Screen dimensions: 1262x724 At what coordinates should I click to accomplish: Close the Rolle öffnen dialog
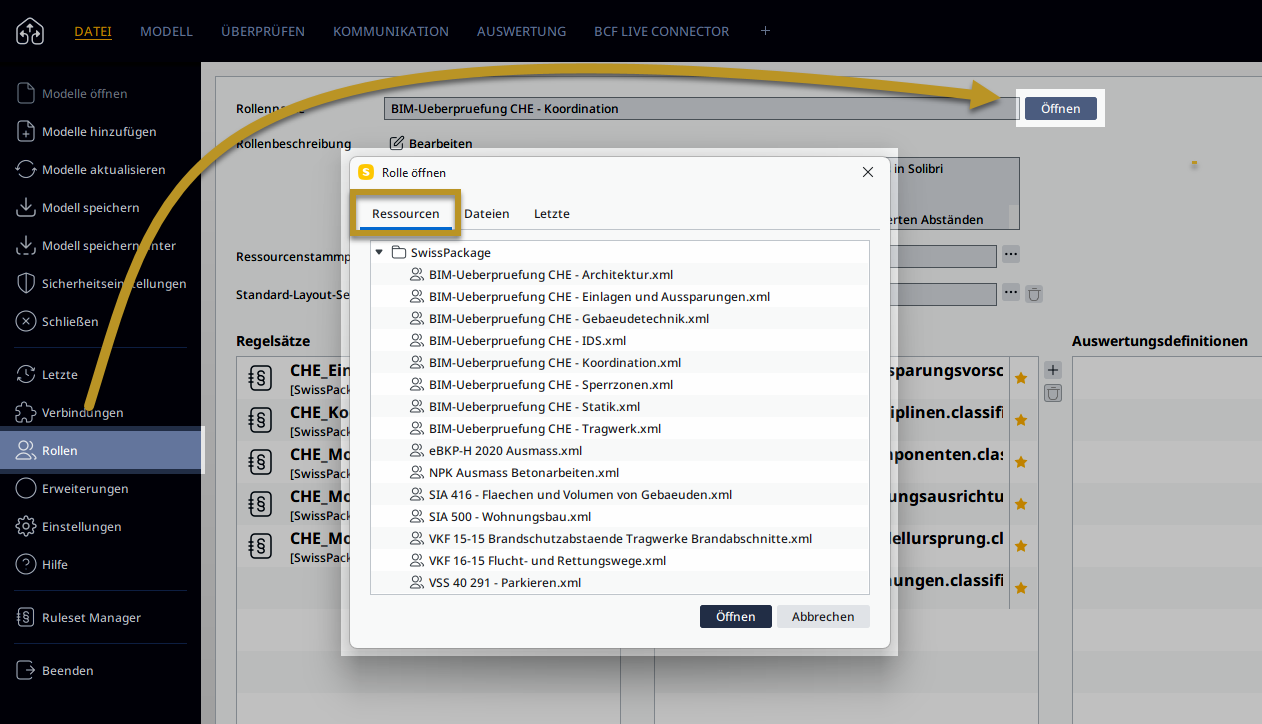868,172
